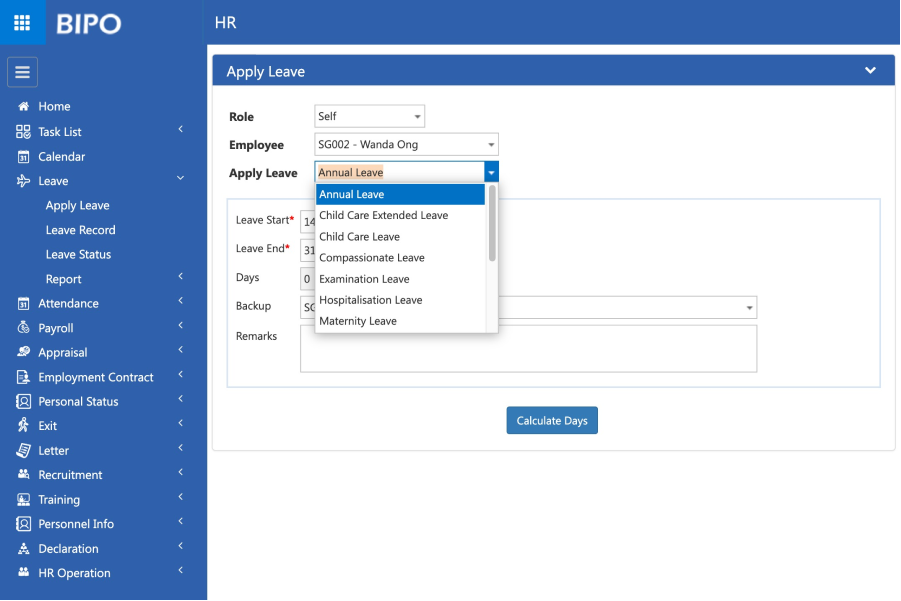Open Leave Status in sidebar
This screenshot has height=601, width=901.
click(78, 255)
